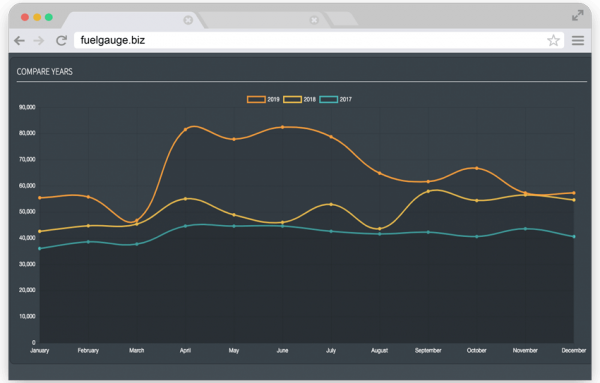600x383 pixels.
Task: Toggle the 2019 legend series
Action: click(x=263, y=99)
